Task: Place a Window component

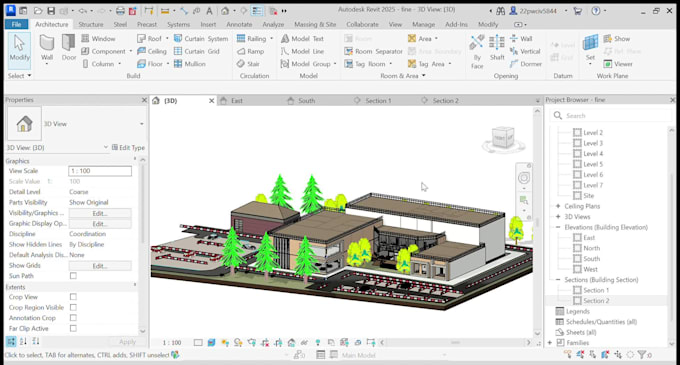Action: [98, 39]
